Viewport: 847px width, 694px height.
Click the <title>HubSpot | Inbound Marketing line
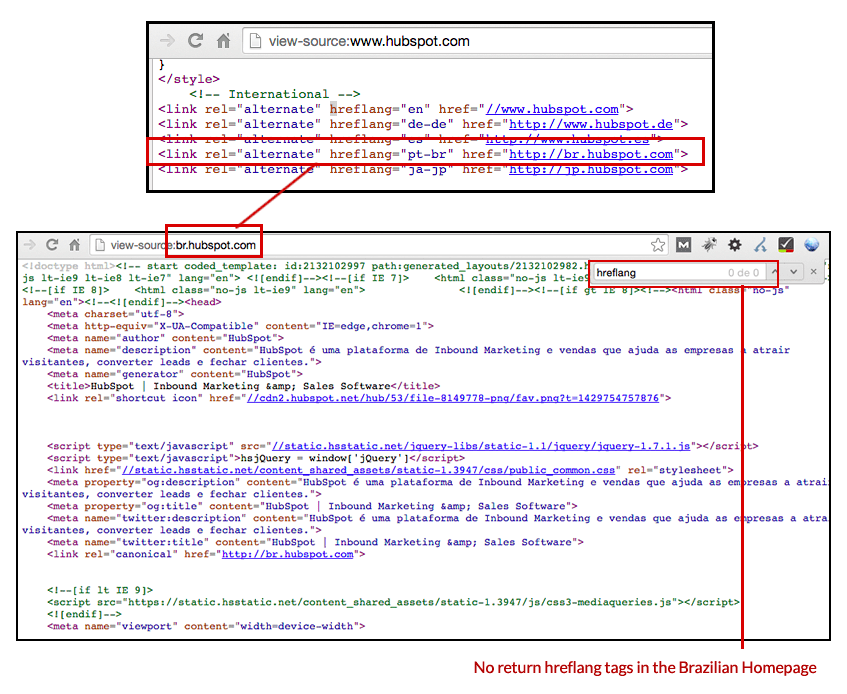[x=244, y=386]
